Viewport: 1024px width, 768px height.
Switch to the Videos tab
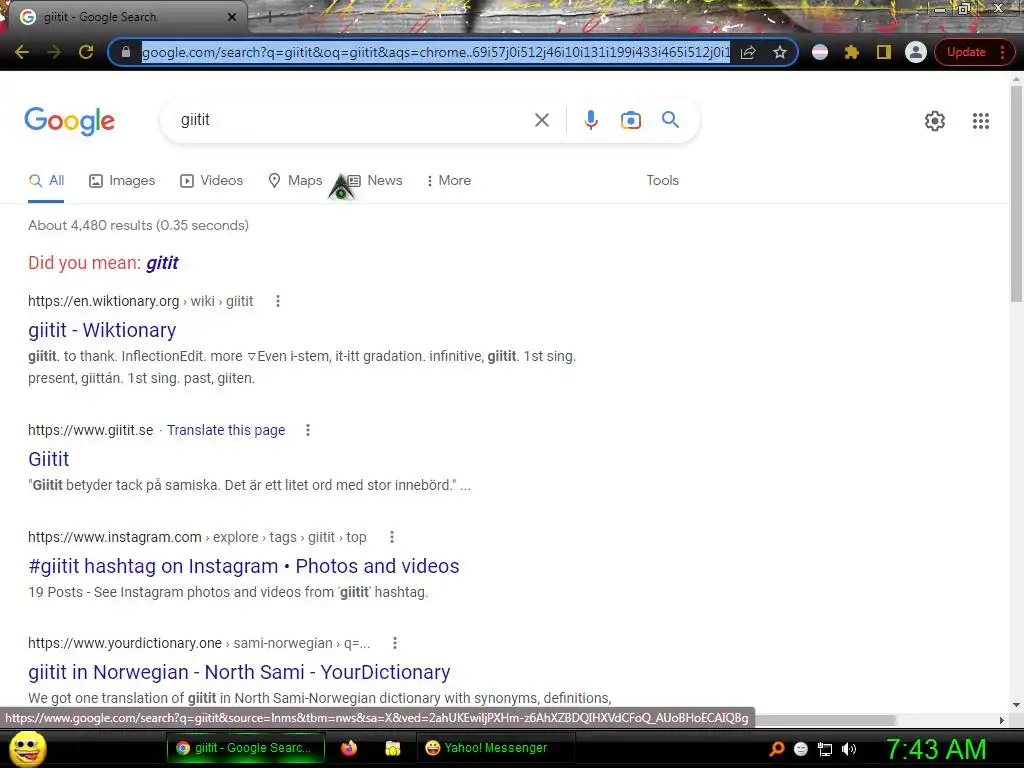212,181
